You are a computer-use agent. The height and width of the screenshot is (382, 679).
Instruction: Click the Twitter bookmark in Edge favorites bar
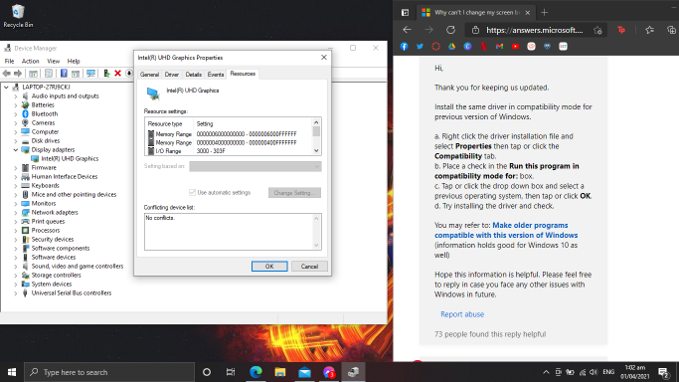[420, 46]
